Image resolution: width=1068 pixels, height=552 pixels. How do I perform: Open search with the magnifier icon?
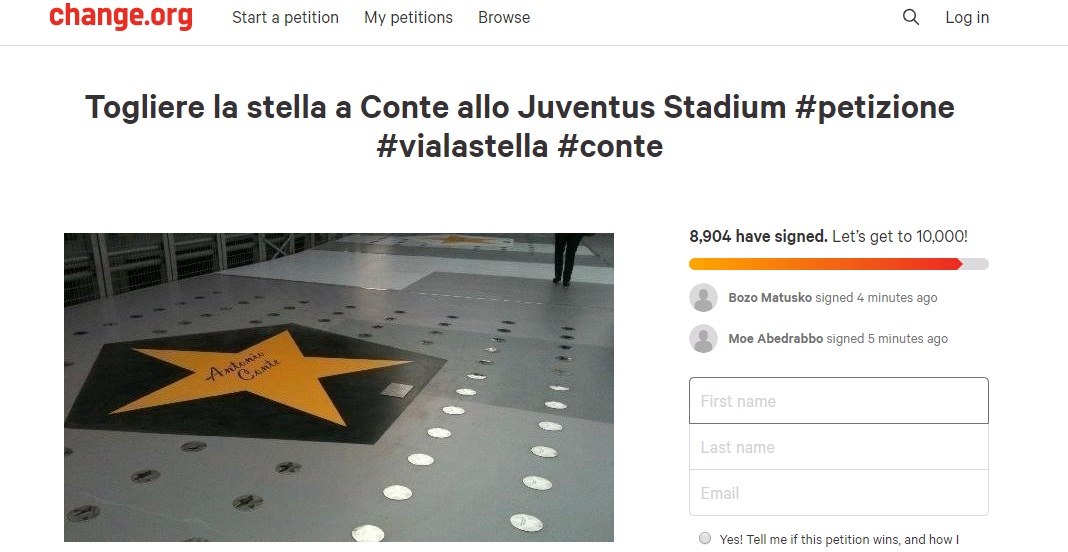pyautogui.click(x=910, y=17)
